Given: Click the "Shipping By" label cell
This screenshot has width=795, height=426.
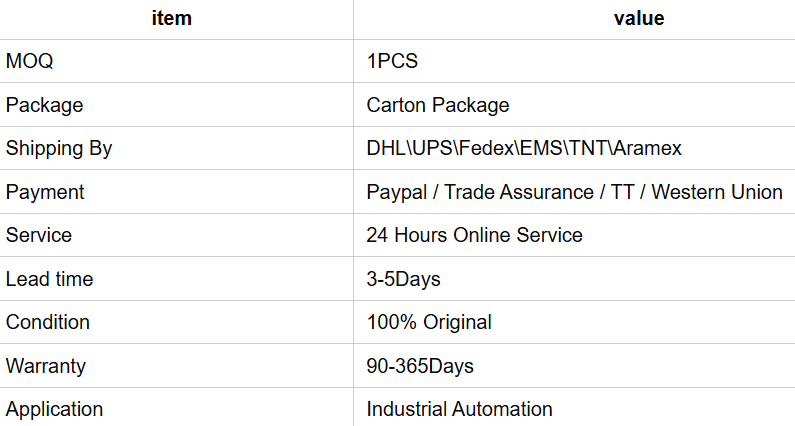Looking at the screenshot, I should click(x=59, y=148).
